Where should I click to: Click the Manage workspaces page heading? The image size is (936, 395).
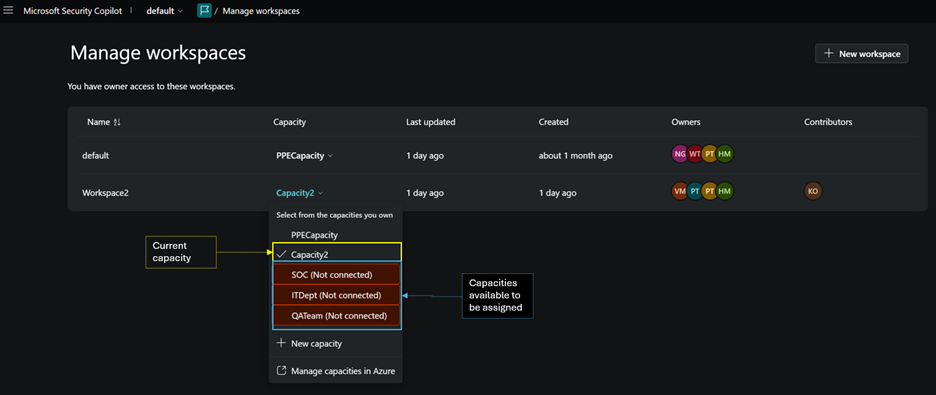(x=158, y=53)
